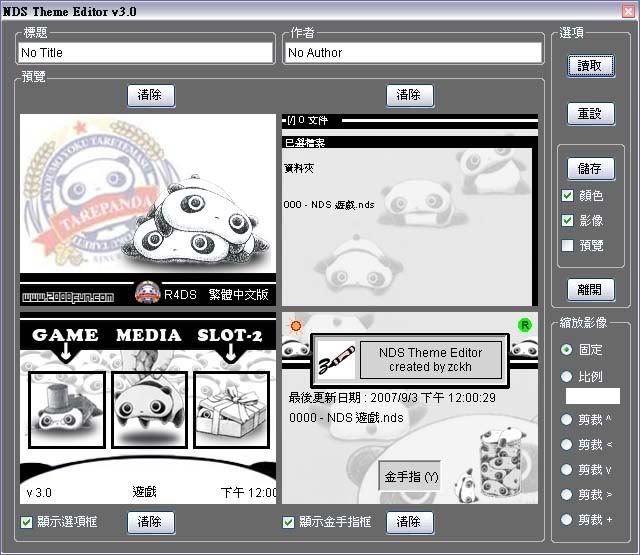Toggle the 顯示選項框 checkbox

pyautogui.click(x=27, y=522)
